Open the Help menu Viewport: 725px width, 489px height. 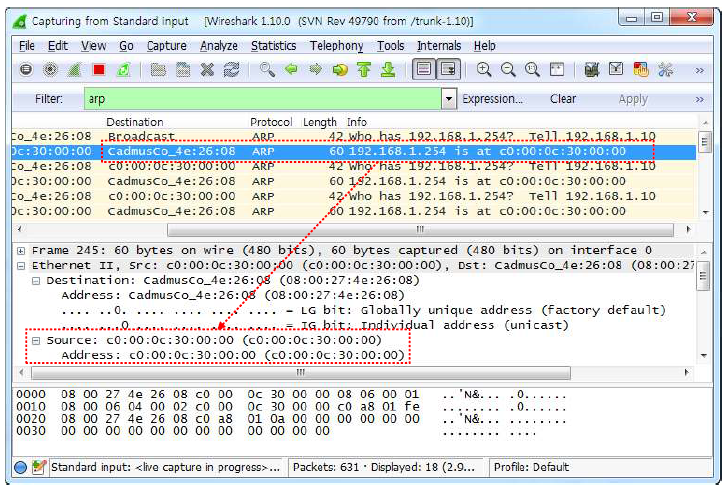[485, 46]
